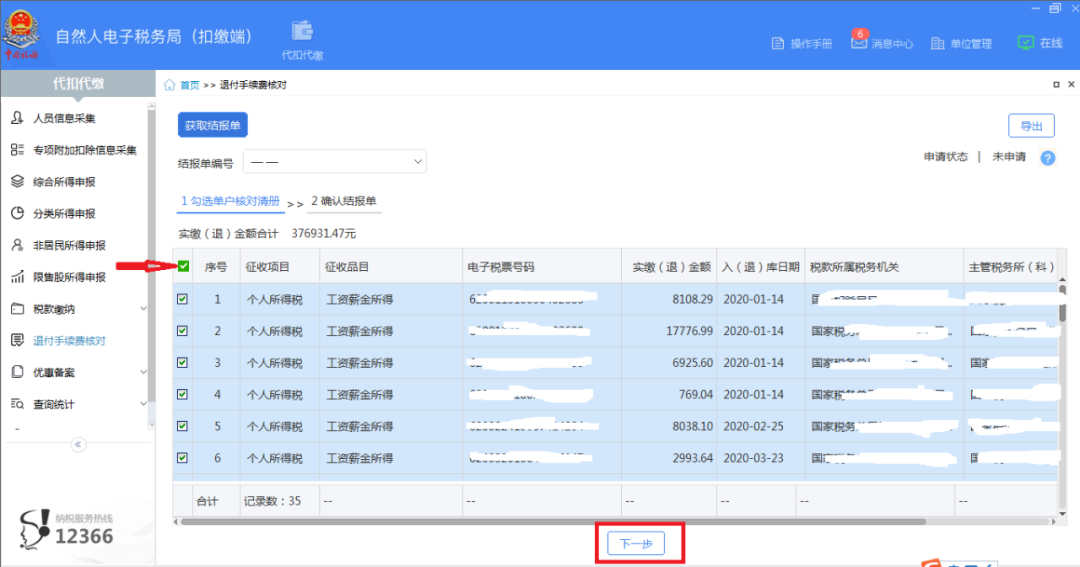
Task: Click the 人员信息采集 person icon
Action: coord(17,118)
